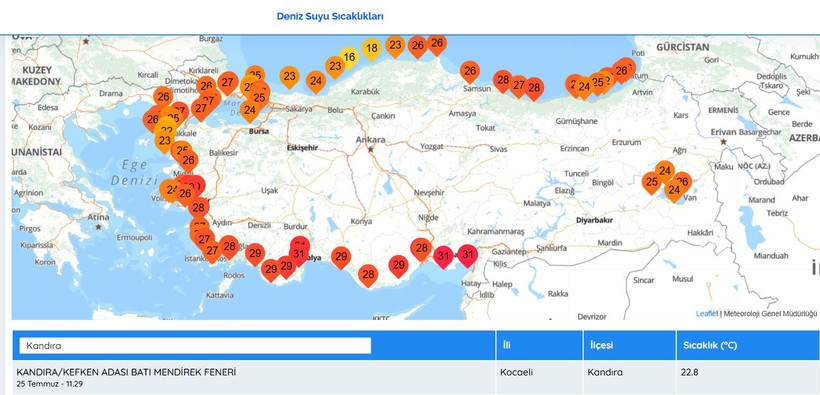Viewport: 820px width, 395px height.
Task: Click the Ankara star on map
Action: pyautogui.click(x=371, y=149)
